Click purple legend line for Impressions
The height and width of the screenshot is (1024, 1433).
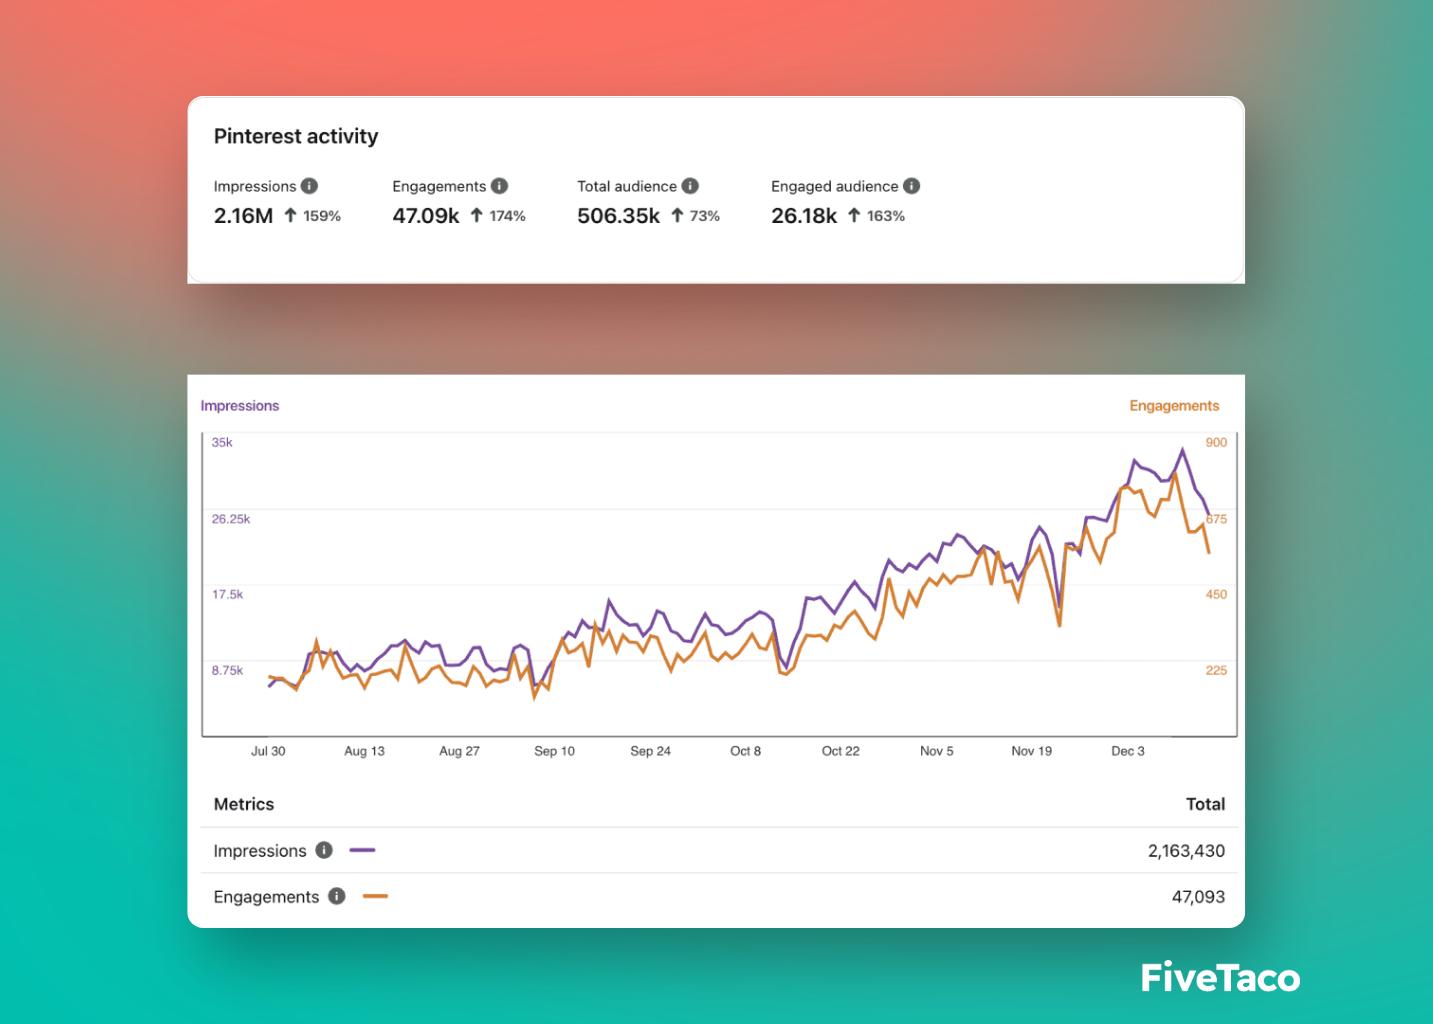[362, 850]
